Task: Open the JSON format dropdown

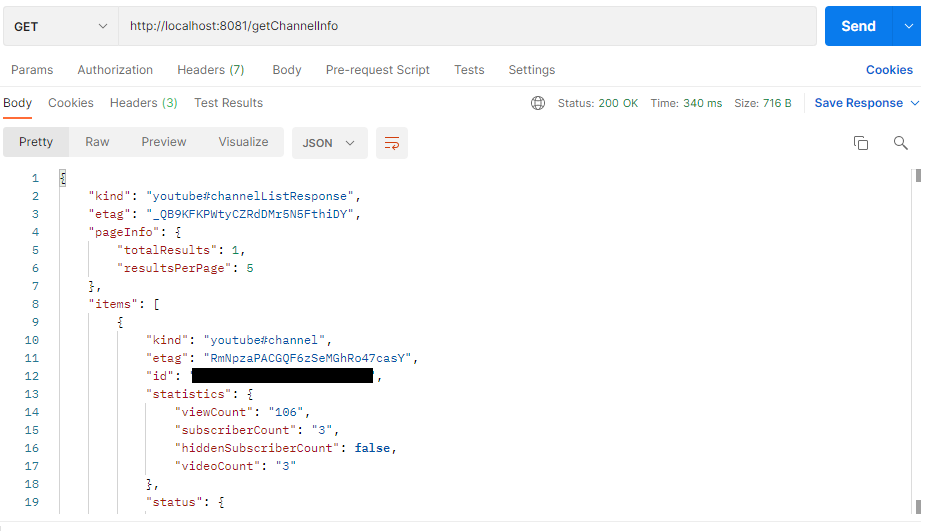Action: click(x=329, y=143)
